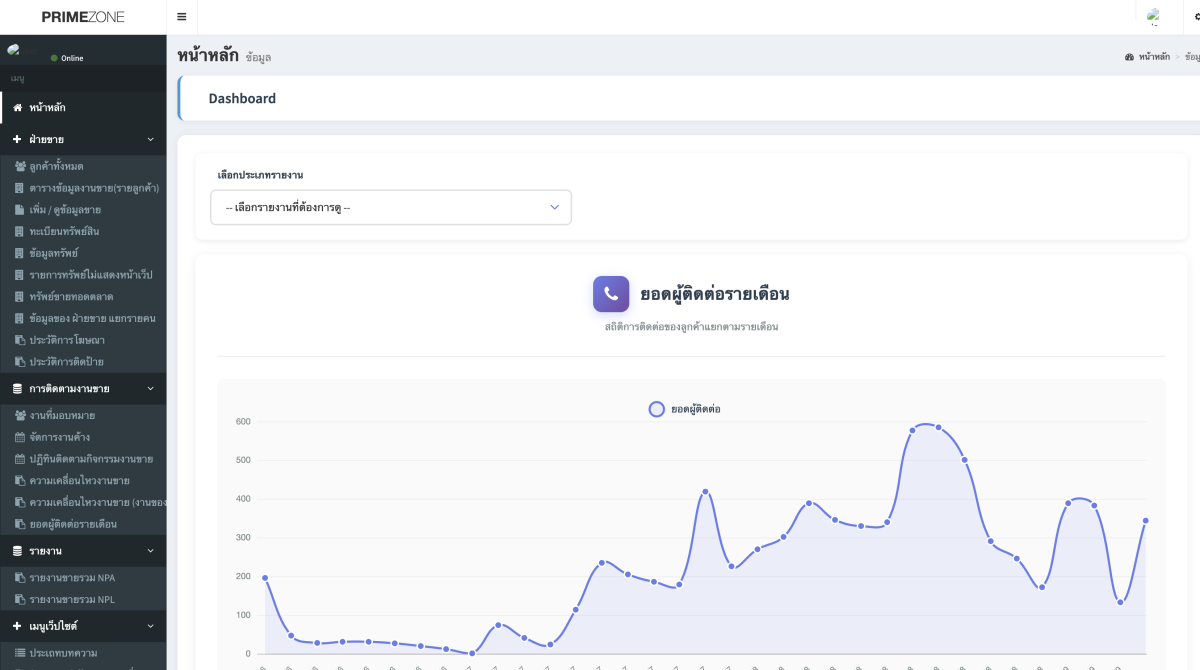Click the file icon next to เพิ่ม / ดูข้อมูลขาย

coord(20,210)
